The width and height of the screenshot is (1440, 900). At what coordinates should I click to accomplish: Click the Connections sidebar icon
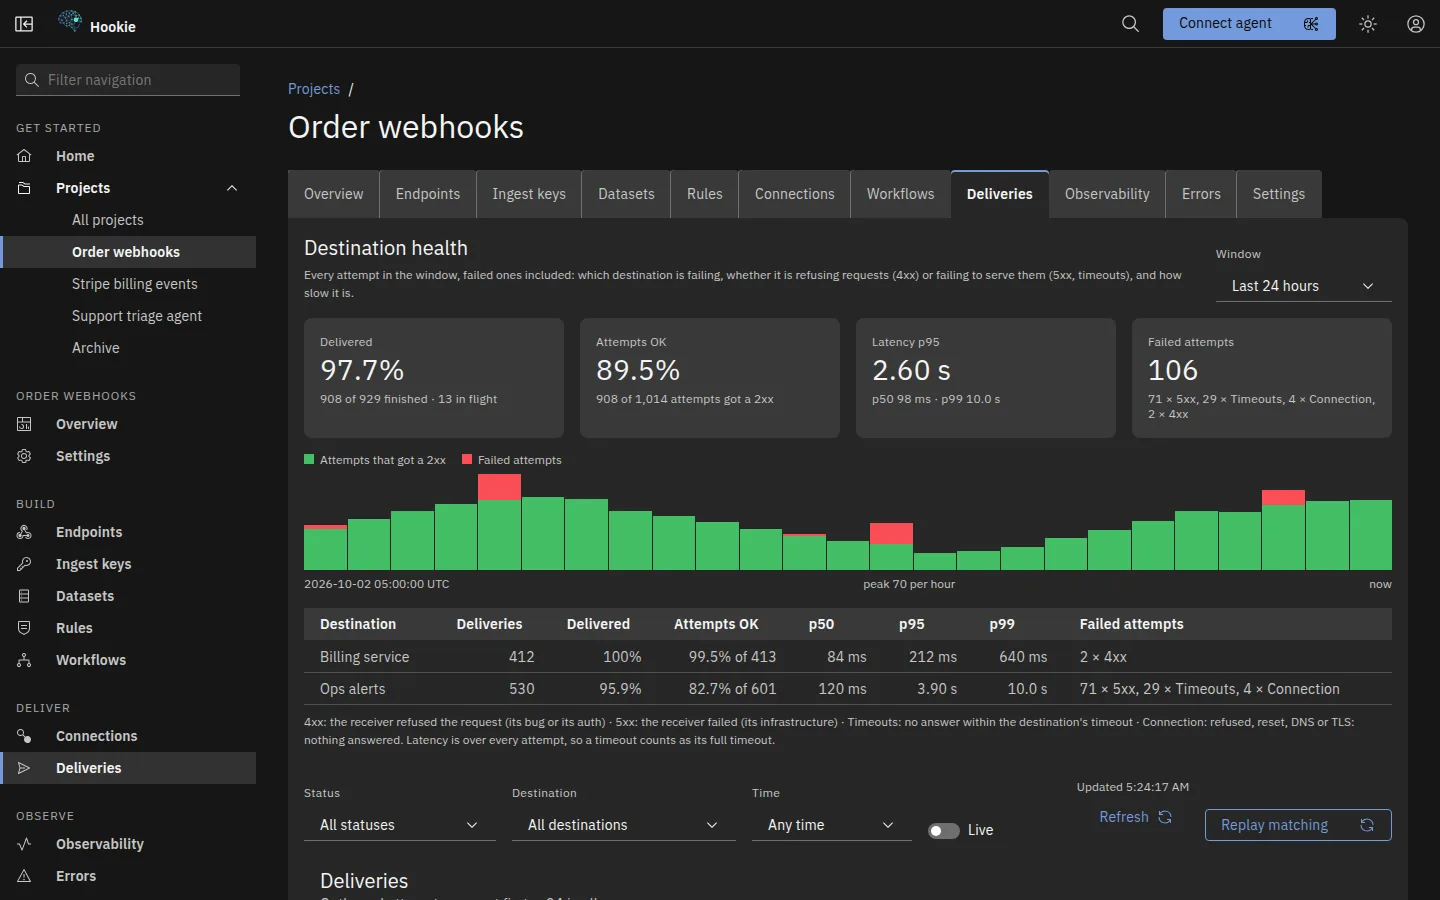(x=24, y=736)
